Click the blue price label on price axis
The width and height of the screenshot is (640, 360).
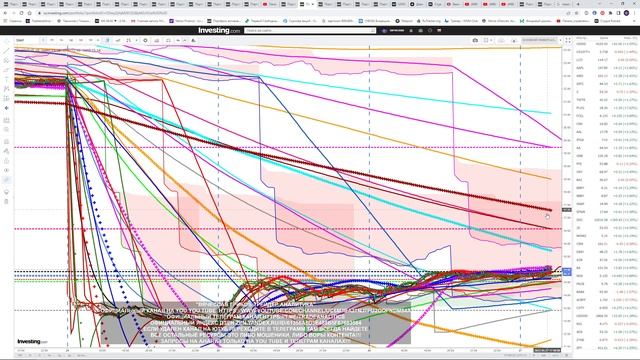567,271
